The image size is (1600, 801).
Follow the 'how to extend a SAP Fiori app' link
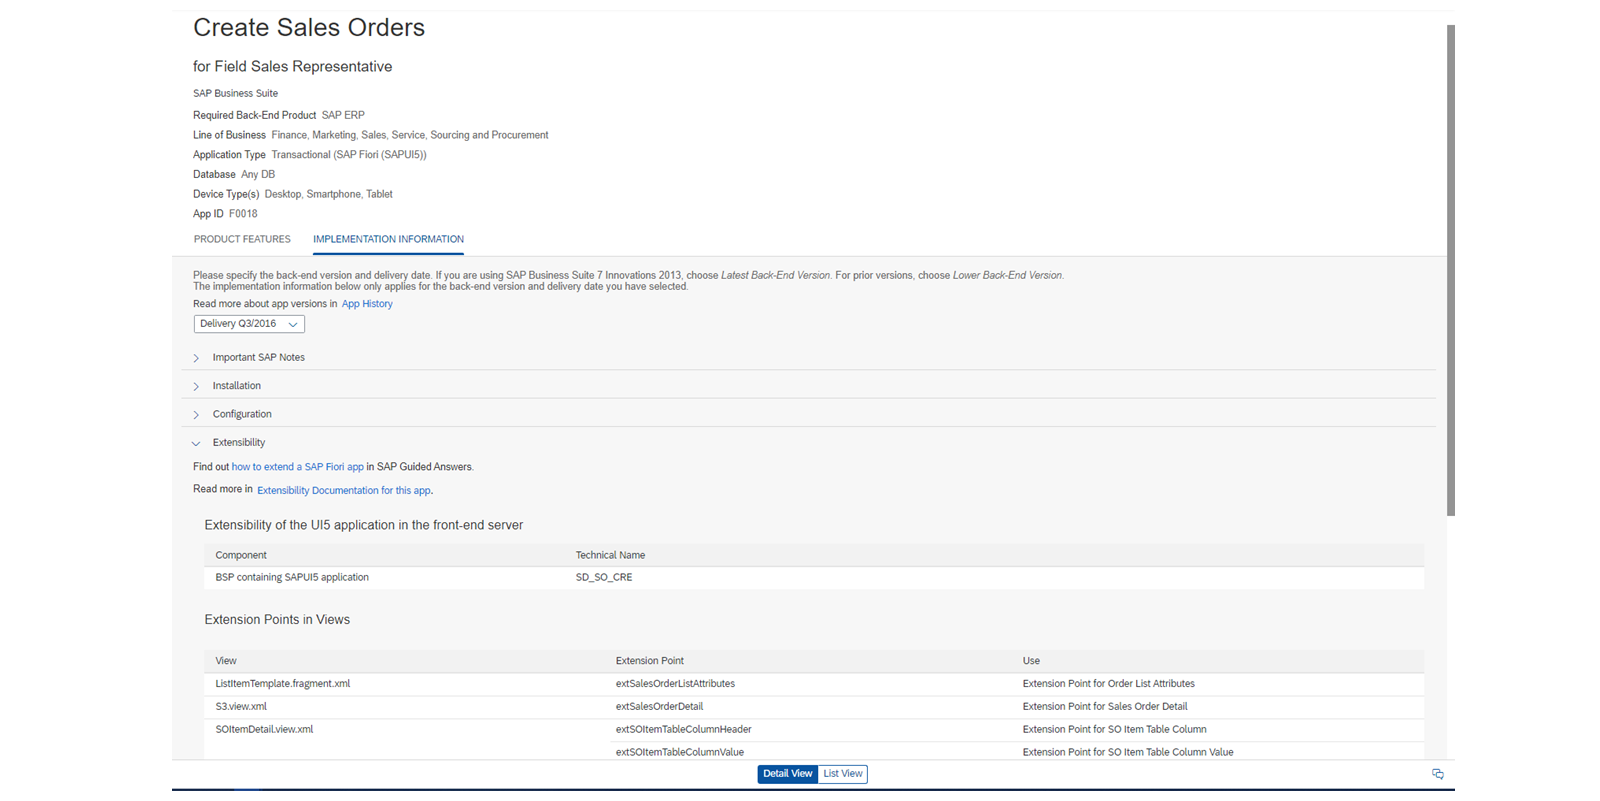point(298,467)
